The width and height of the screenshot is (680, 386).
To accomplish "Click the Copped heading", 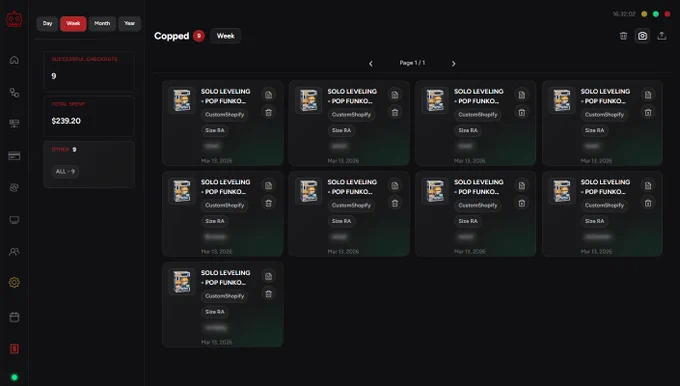I will coord(172,36).
